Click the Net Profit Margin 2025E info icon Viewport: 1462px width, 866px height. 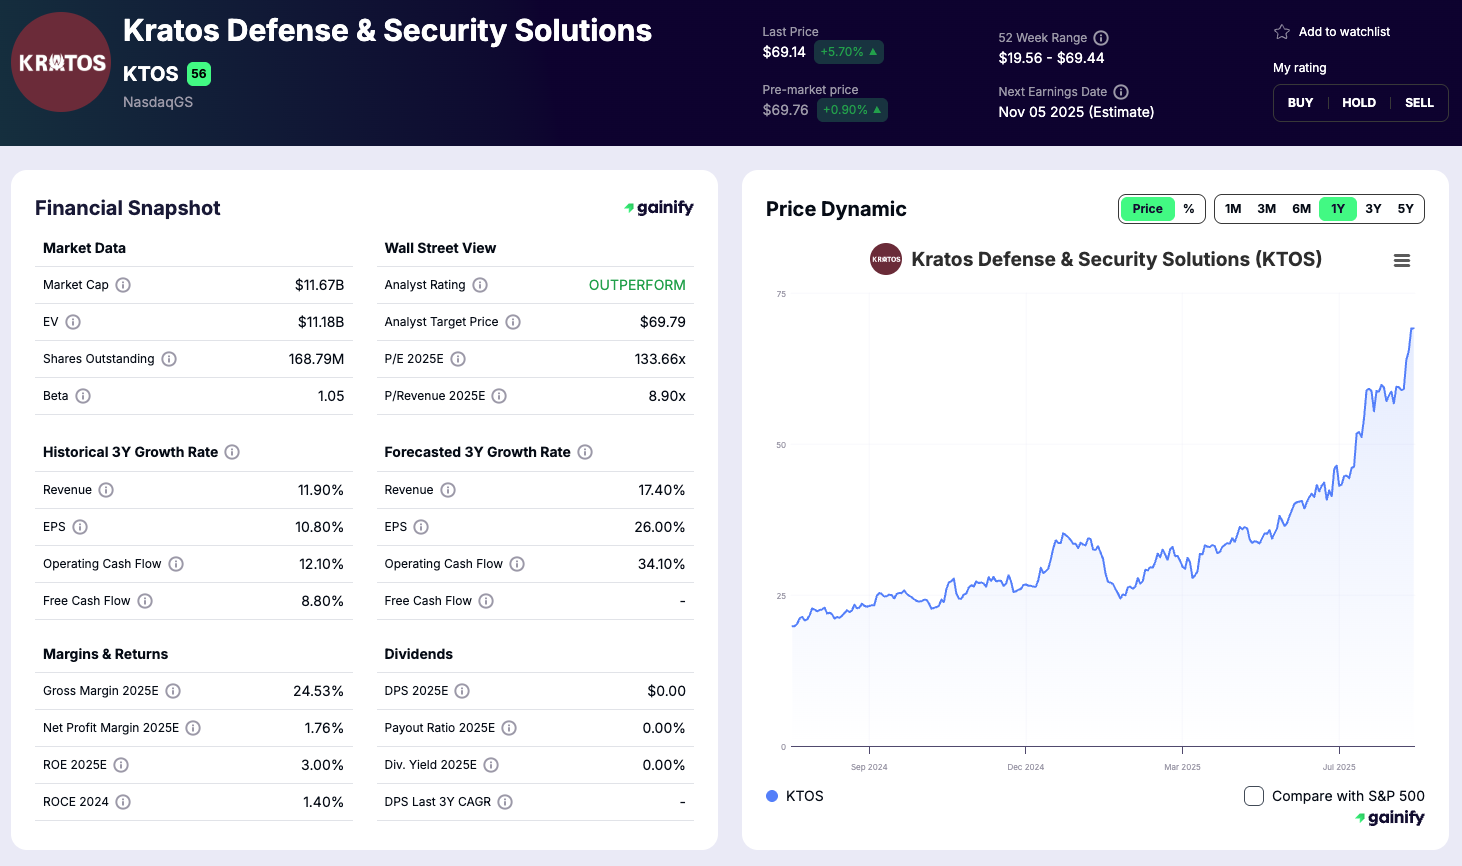click(193, 728)
